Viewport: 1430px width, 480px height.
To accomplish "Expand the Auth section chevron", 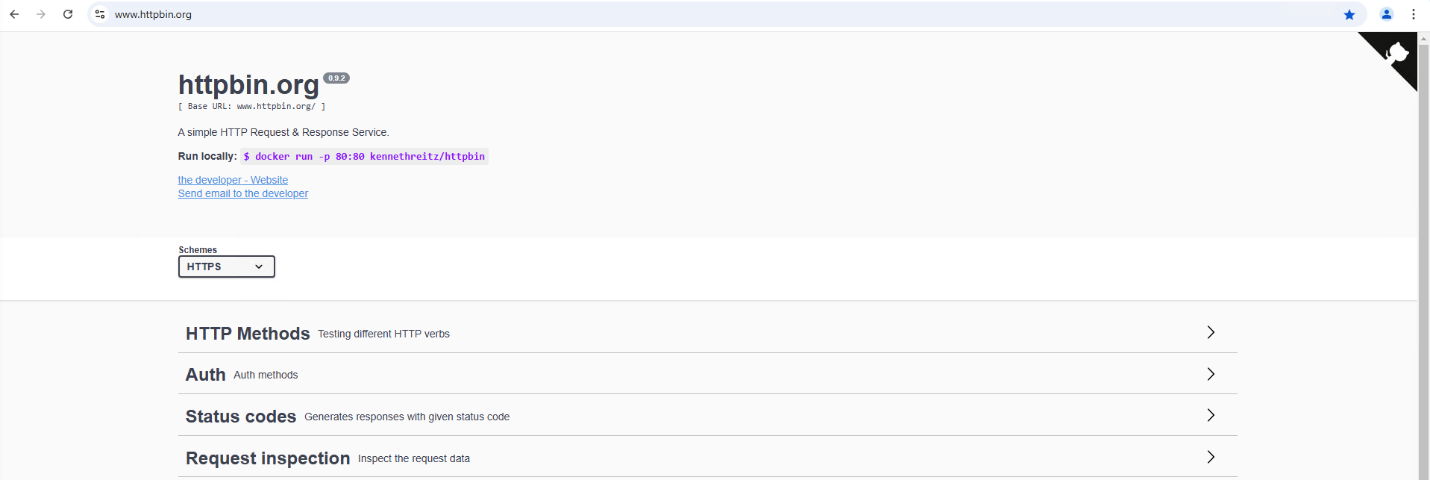I will (x=1210, y=374).
